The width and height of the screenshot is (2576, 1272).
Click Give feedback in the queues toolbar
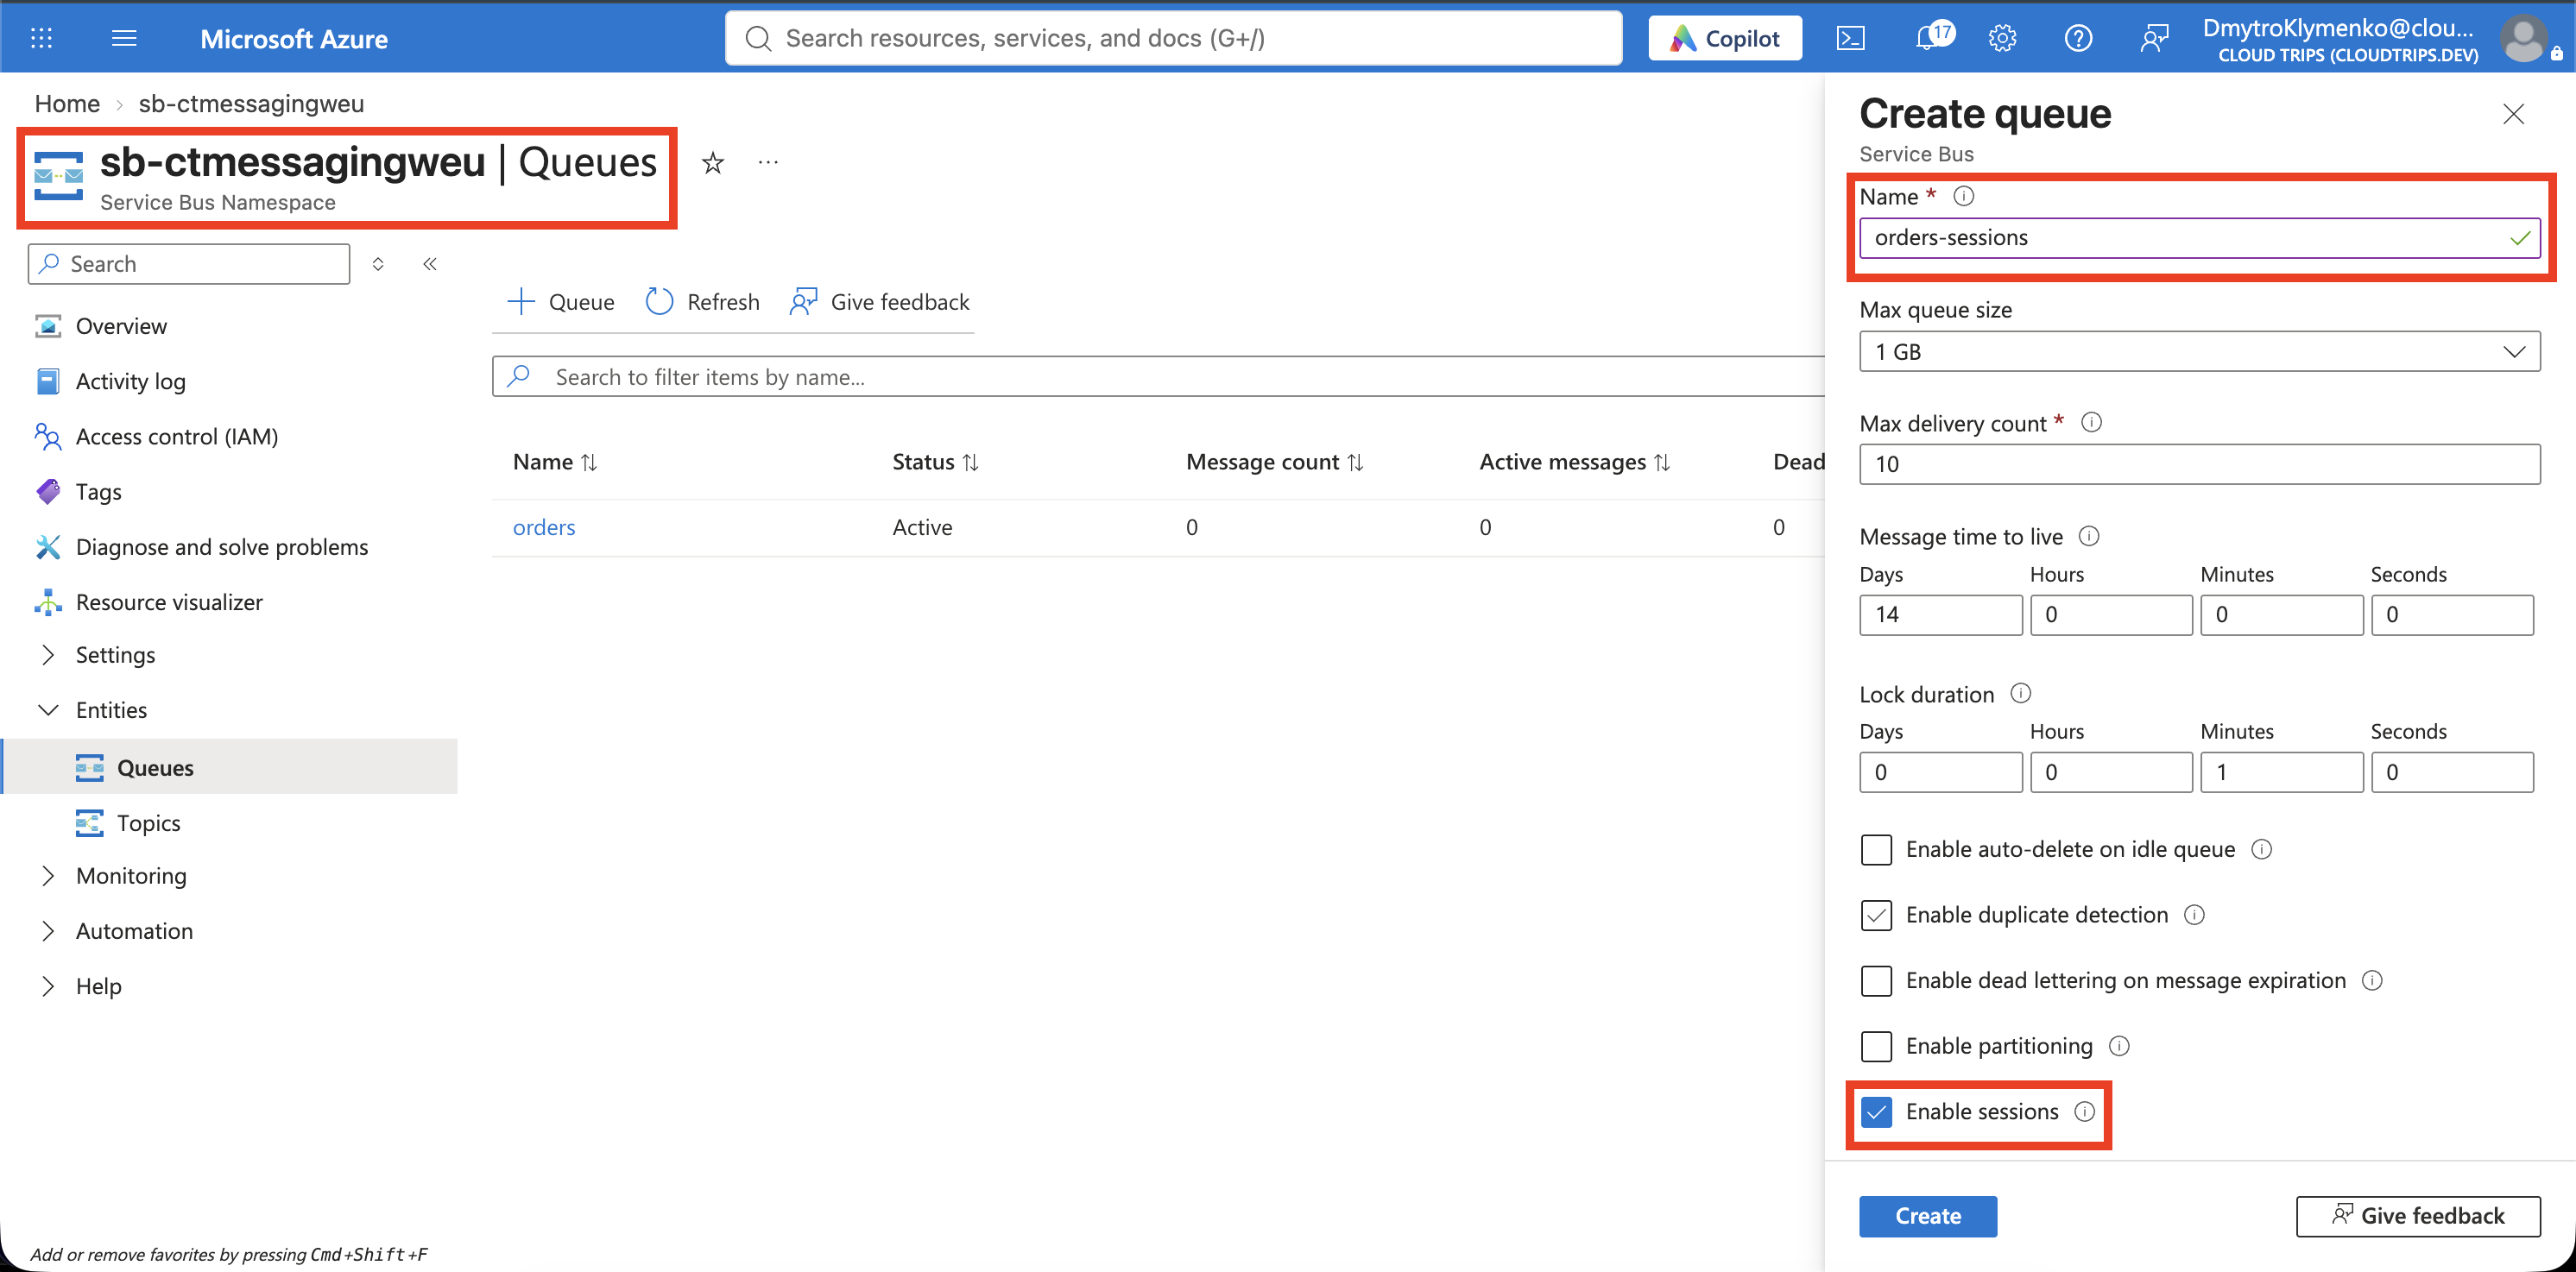click(x=880, y=302)
